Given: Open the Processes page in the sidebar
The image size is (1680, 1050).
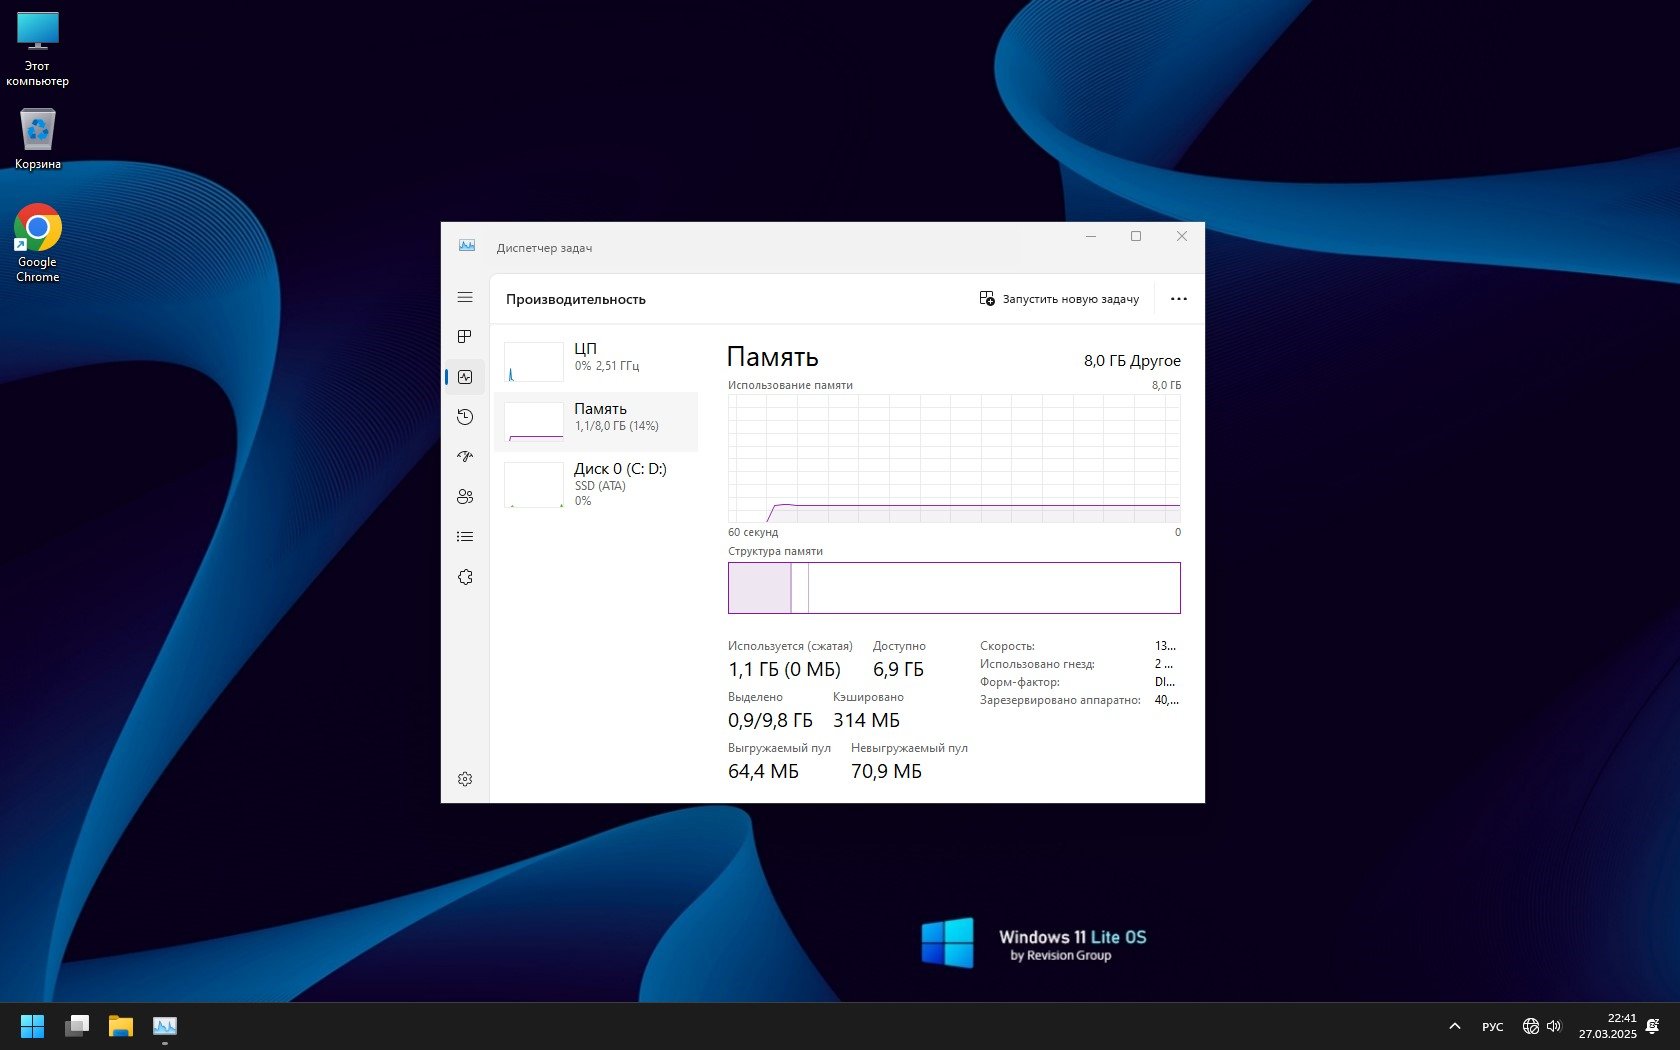Looking at the screenshot, I should point(465,337).
